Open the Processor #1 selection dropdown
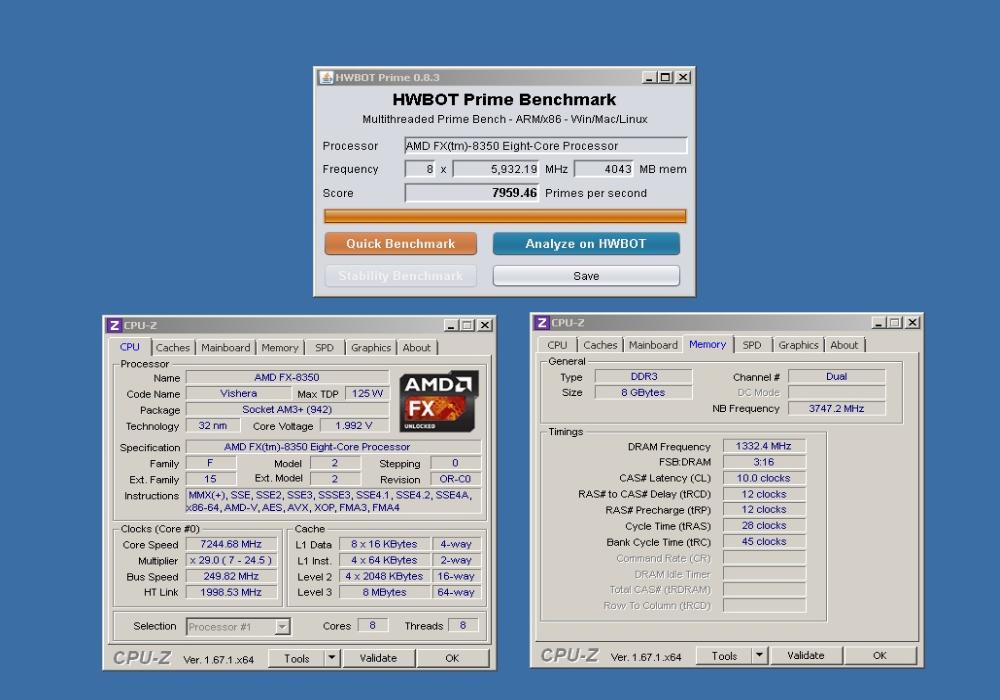 coord(282,627)
